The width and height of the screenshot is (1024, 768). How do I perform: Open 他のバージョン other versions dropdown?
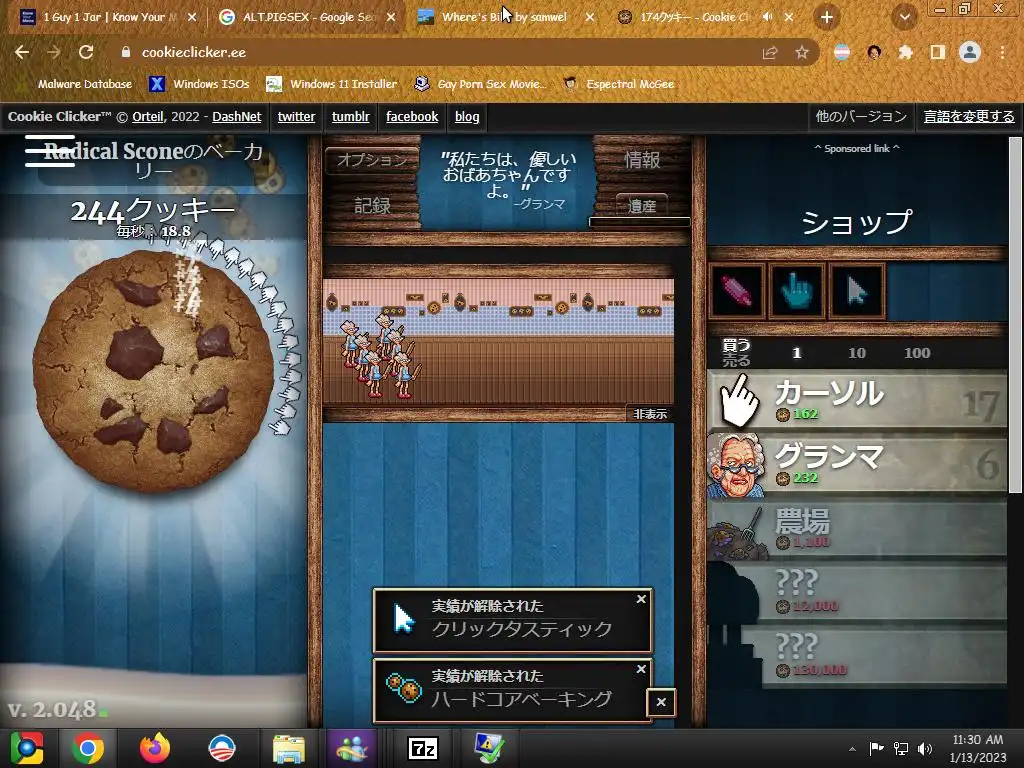861,117
